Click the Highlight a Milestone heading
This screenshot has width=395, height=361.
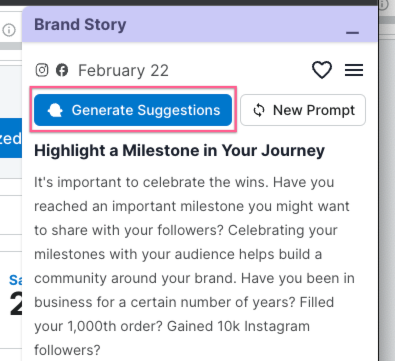pyautogui.click(x=179, y=151)
